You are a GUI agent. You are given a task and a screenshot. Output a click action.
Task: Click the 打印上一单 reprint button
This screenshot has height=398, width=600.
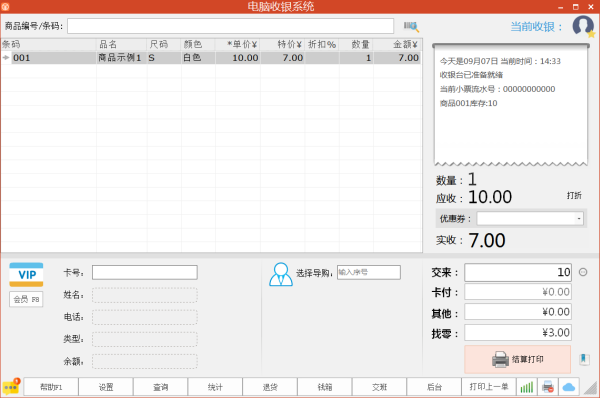click(489, 387)
